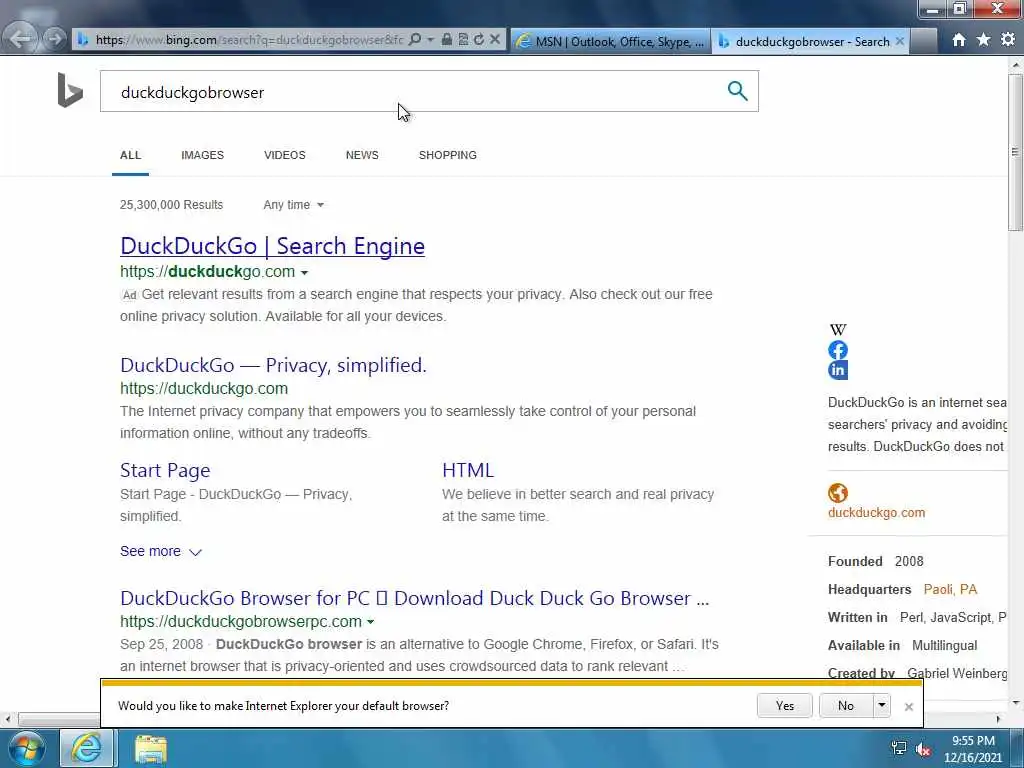1024x768 pixels.
Task: Go forward with the browser Forward arrow
Action: 55,39
